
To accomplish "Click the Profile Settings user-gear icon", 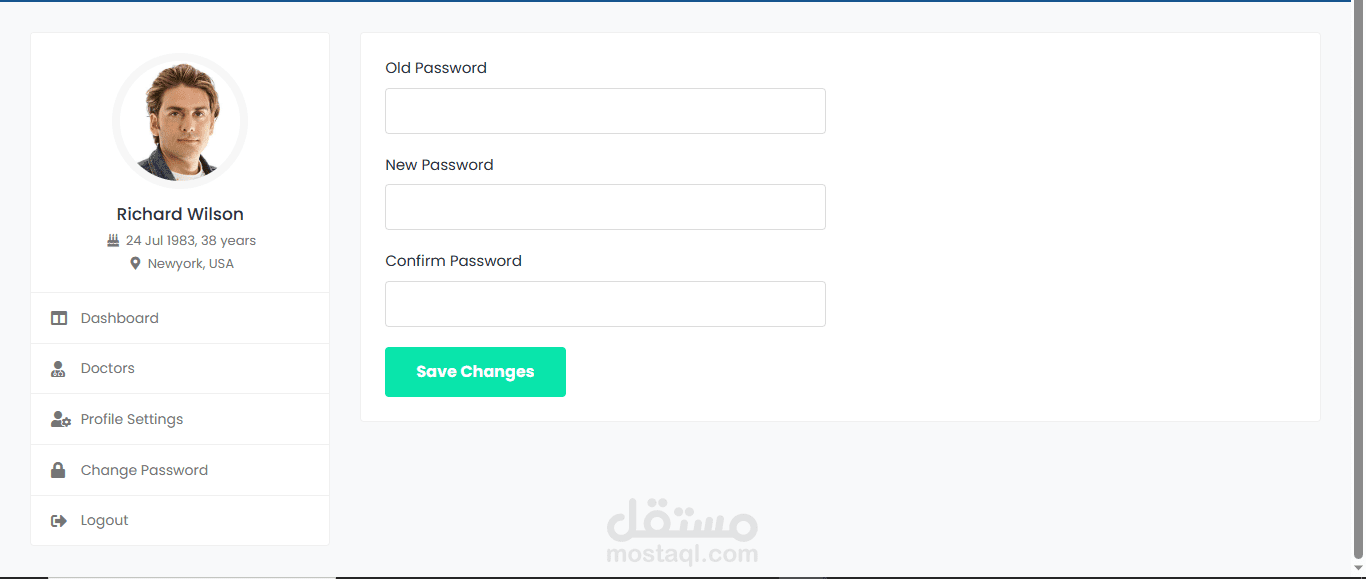I will (x=60, y=420).
